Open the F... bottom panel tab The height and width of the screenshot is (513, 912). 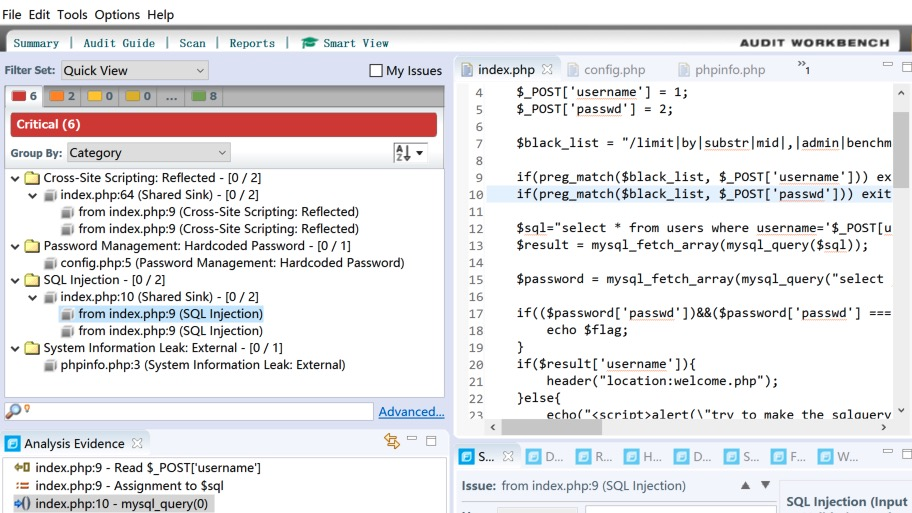point(789,457)
